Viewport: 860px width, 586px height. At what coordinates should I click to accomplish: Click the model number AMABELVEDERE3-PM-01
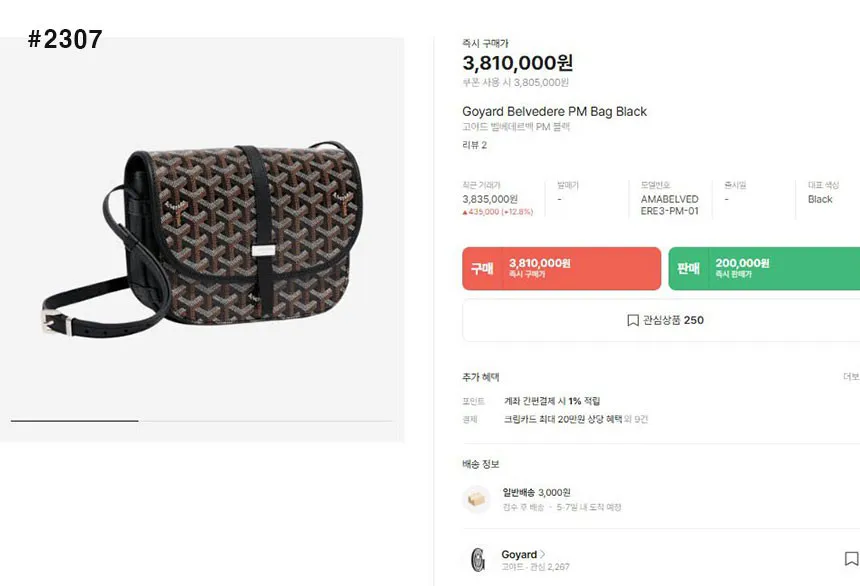click(x=669, y=205)
